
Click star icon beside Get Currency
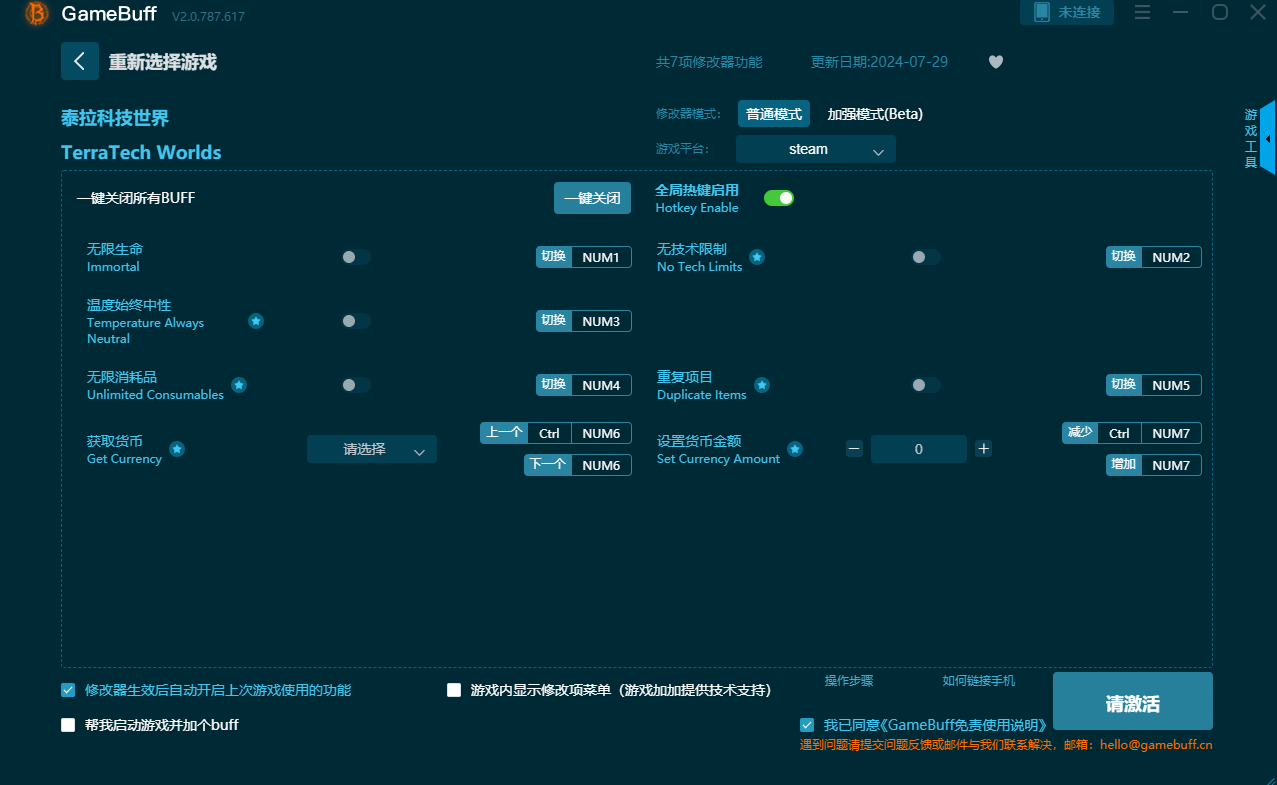click(x=177, y=449)
